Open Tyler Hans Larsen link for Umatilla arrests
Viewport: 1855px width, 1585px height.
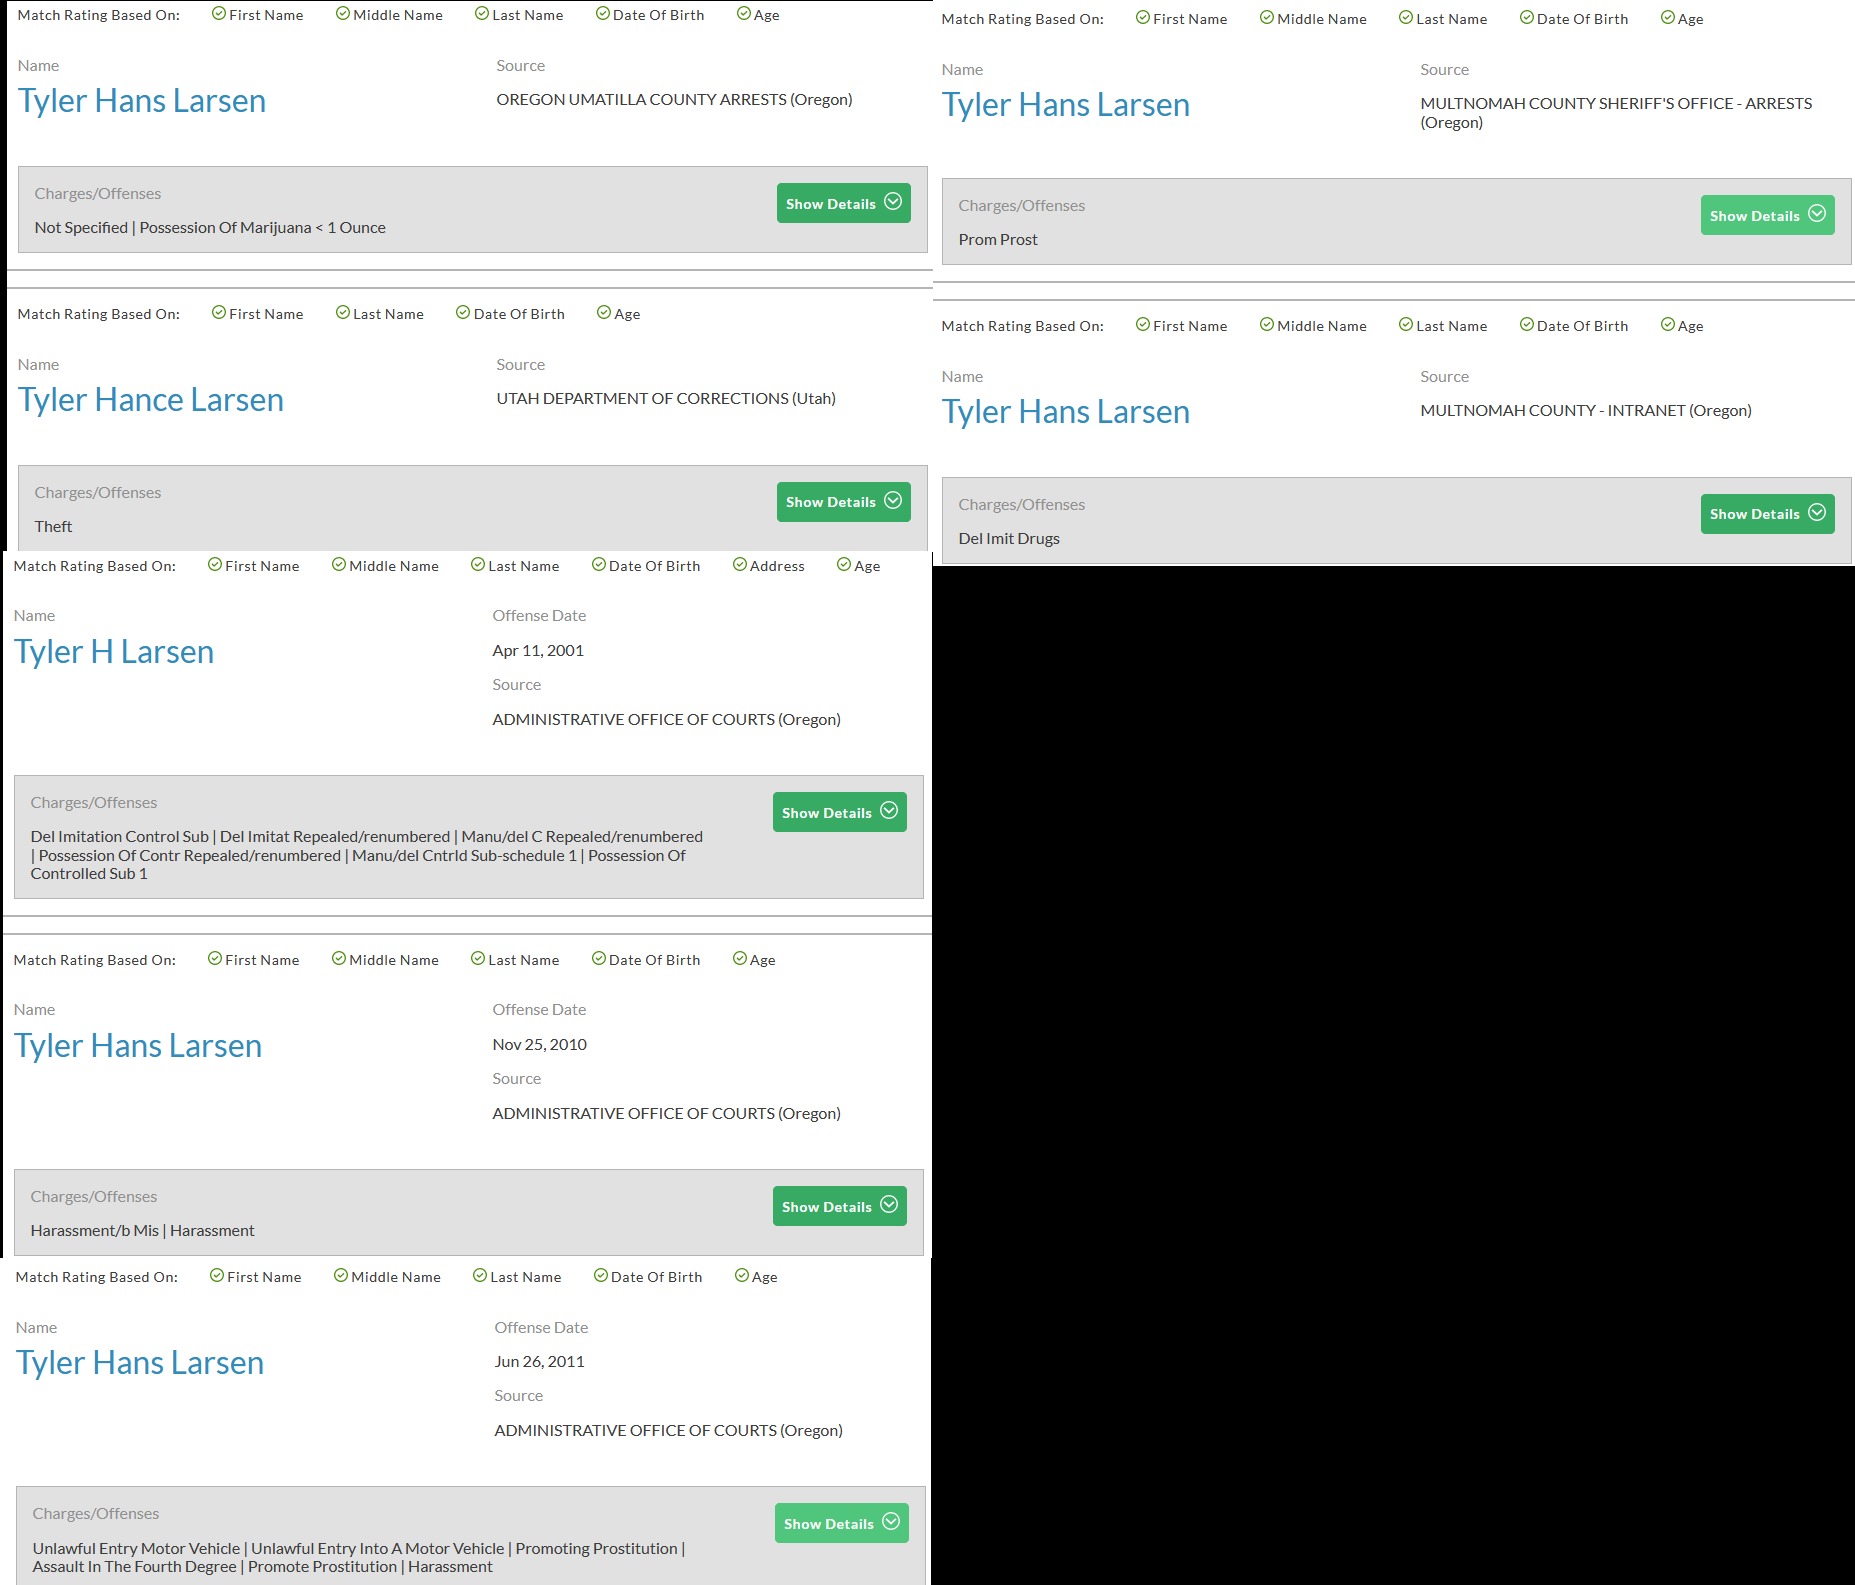click(x=142, y=101)
